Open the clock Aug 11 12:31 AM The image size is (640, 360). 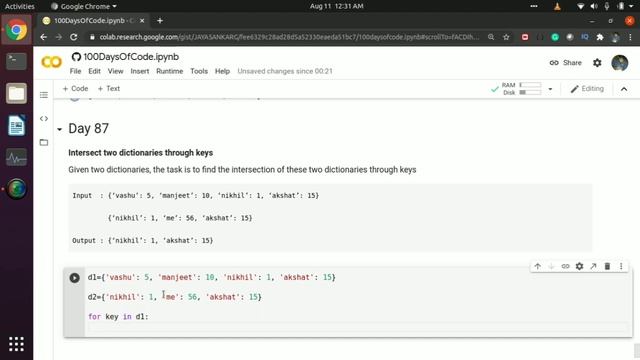point(336,6)
